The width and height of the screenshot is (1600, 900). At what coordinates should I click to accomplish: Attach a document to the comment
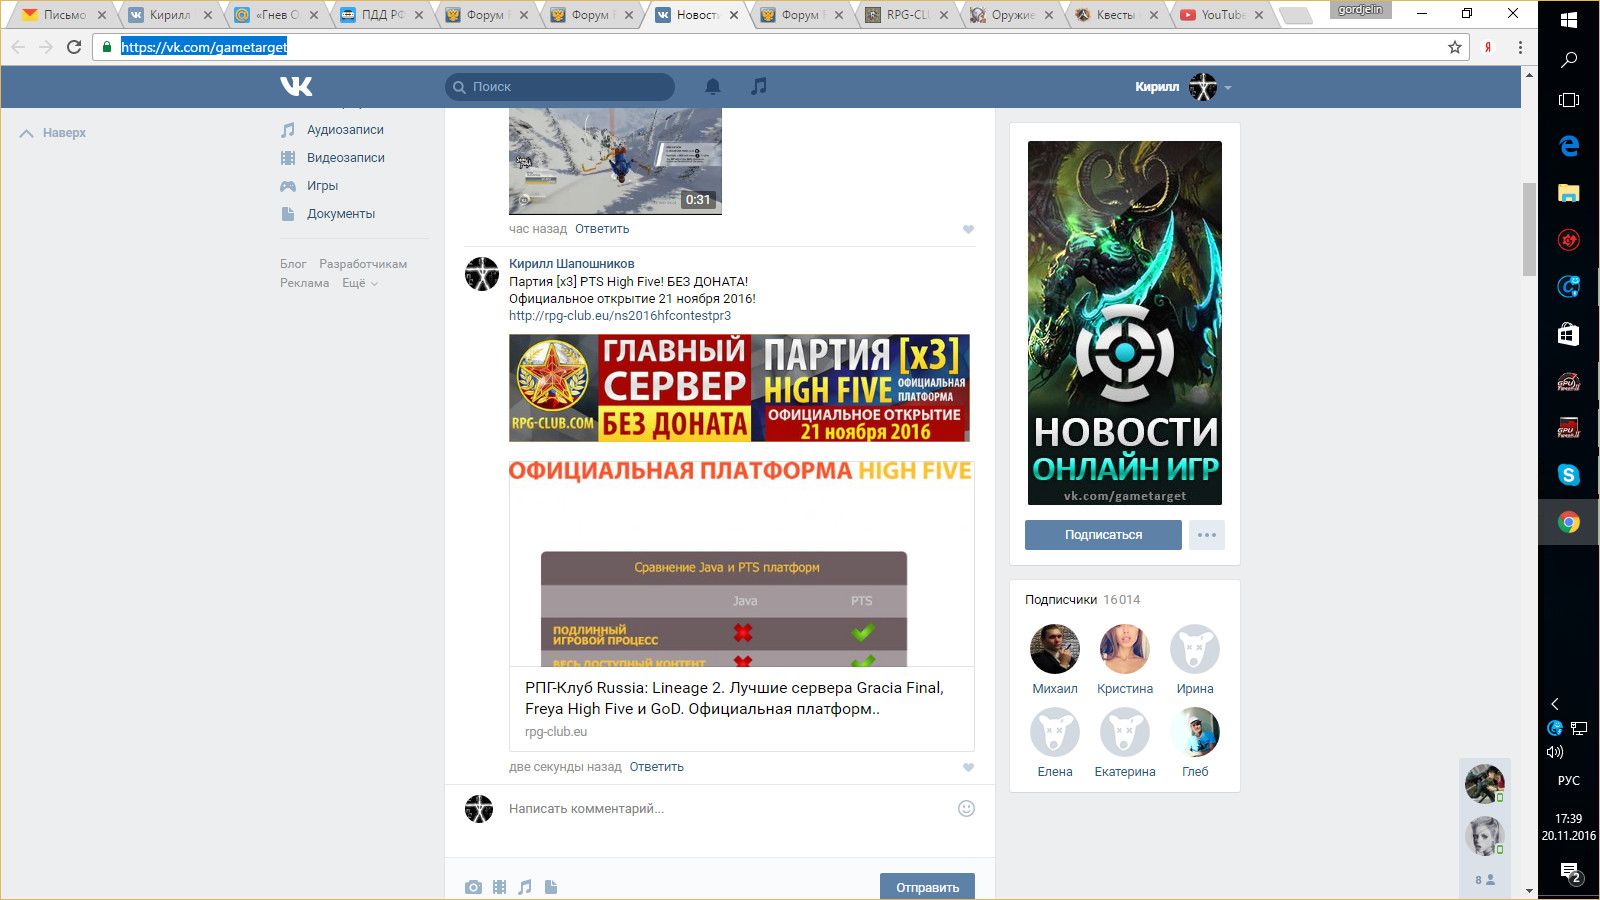click(551, 887)
